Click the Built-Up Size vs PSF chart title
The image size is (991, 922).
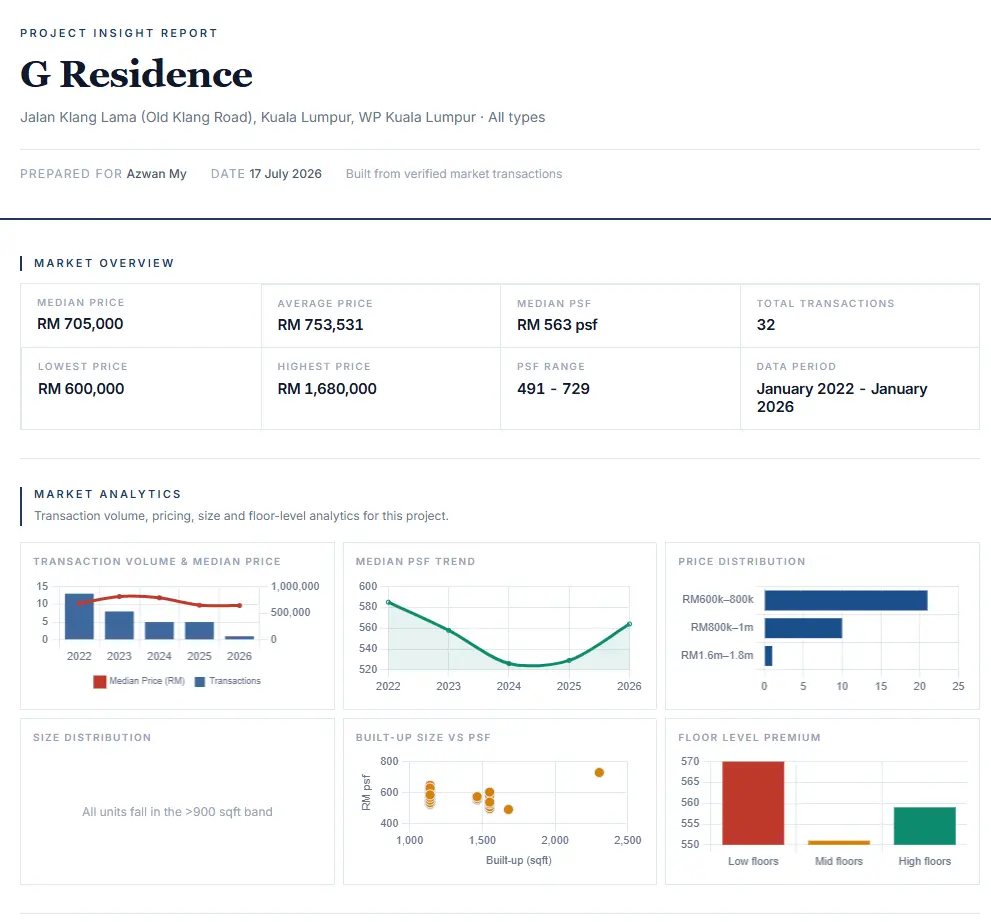coord(423,737)
